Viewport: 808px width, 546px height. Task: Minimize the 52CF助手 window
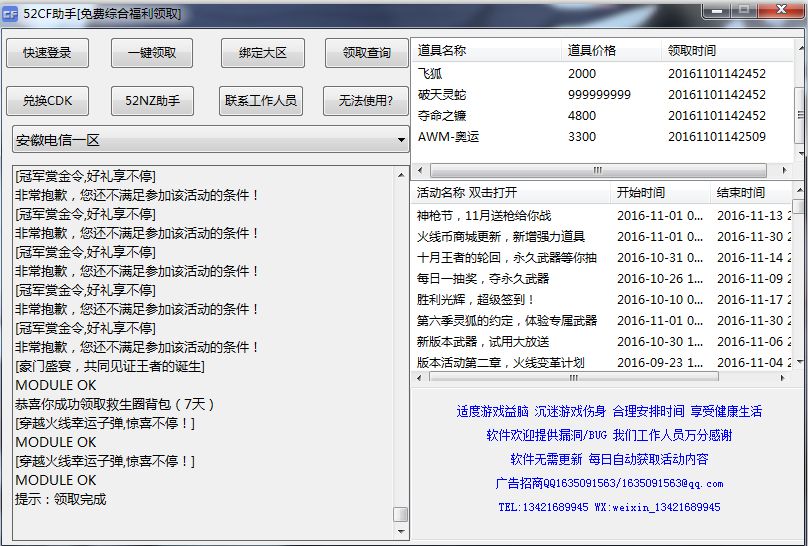click(717, 11)
